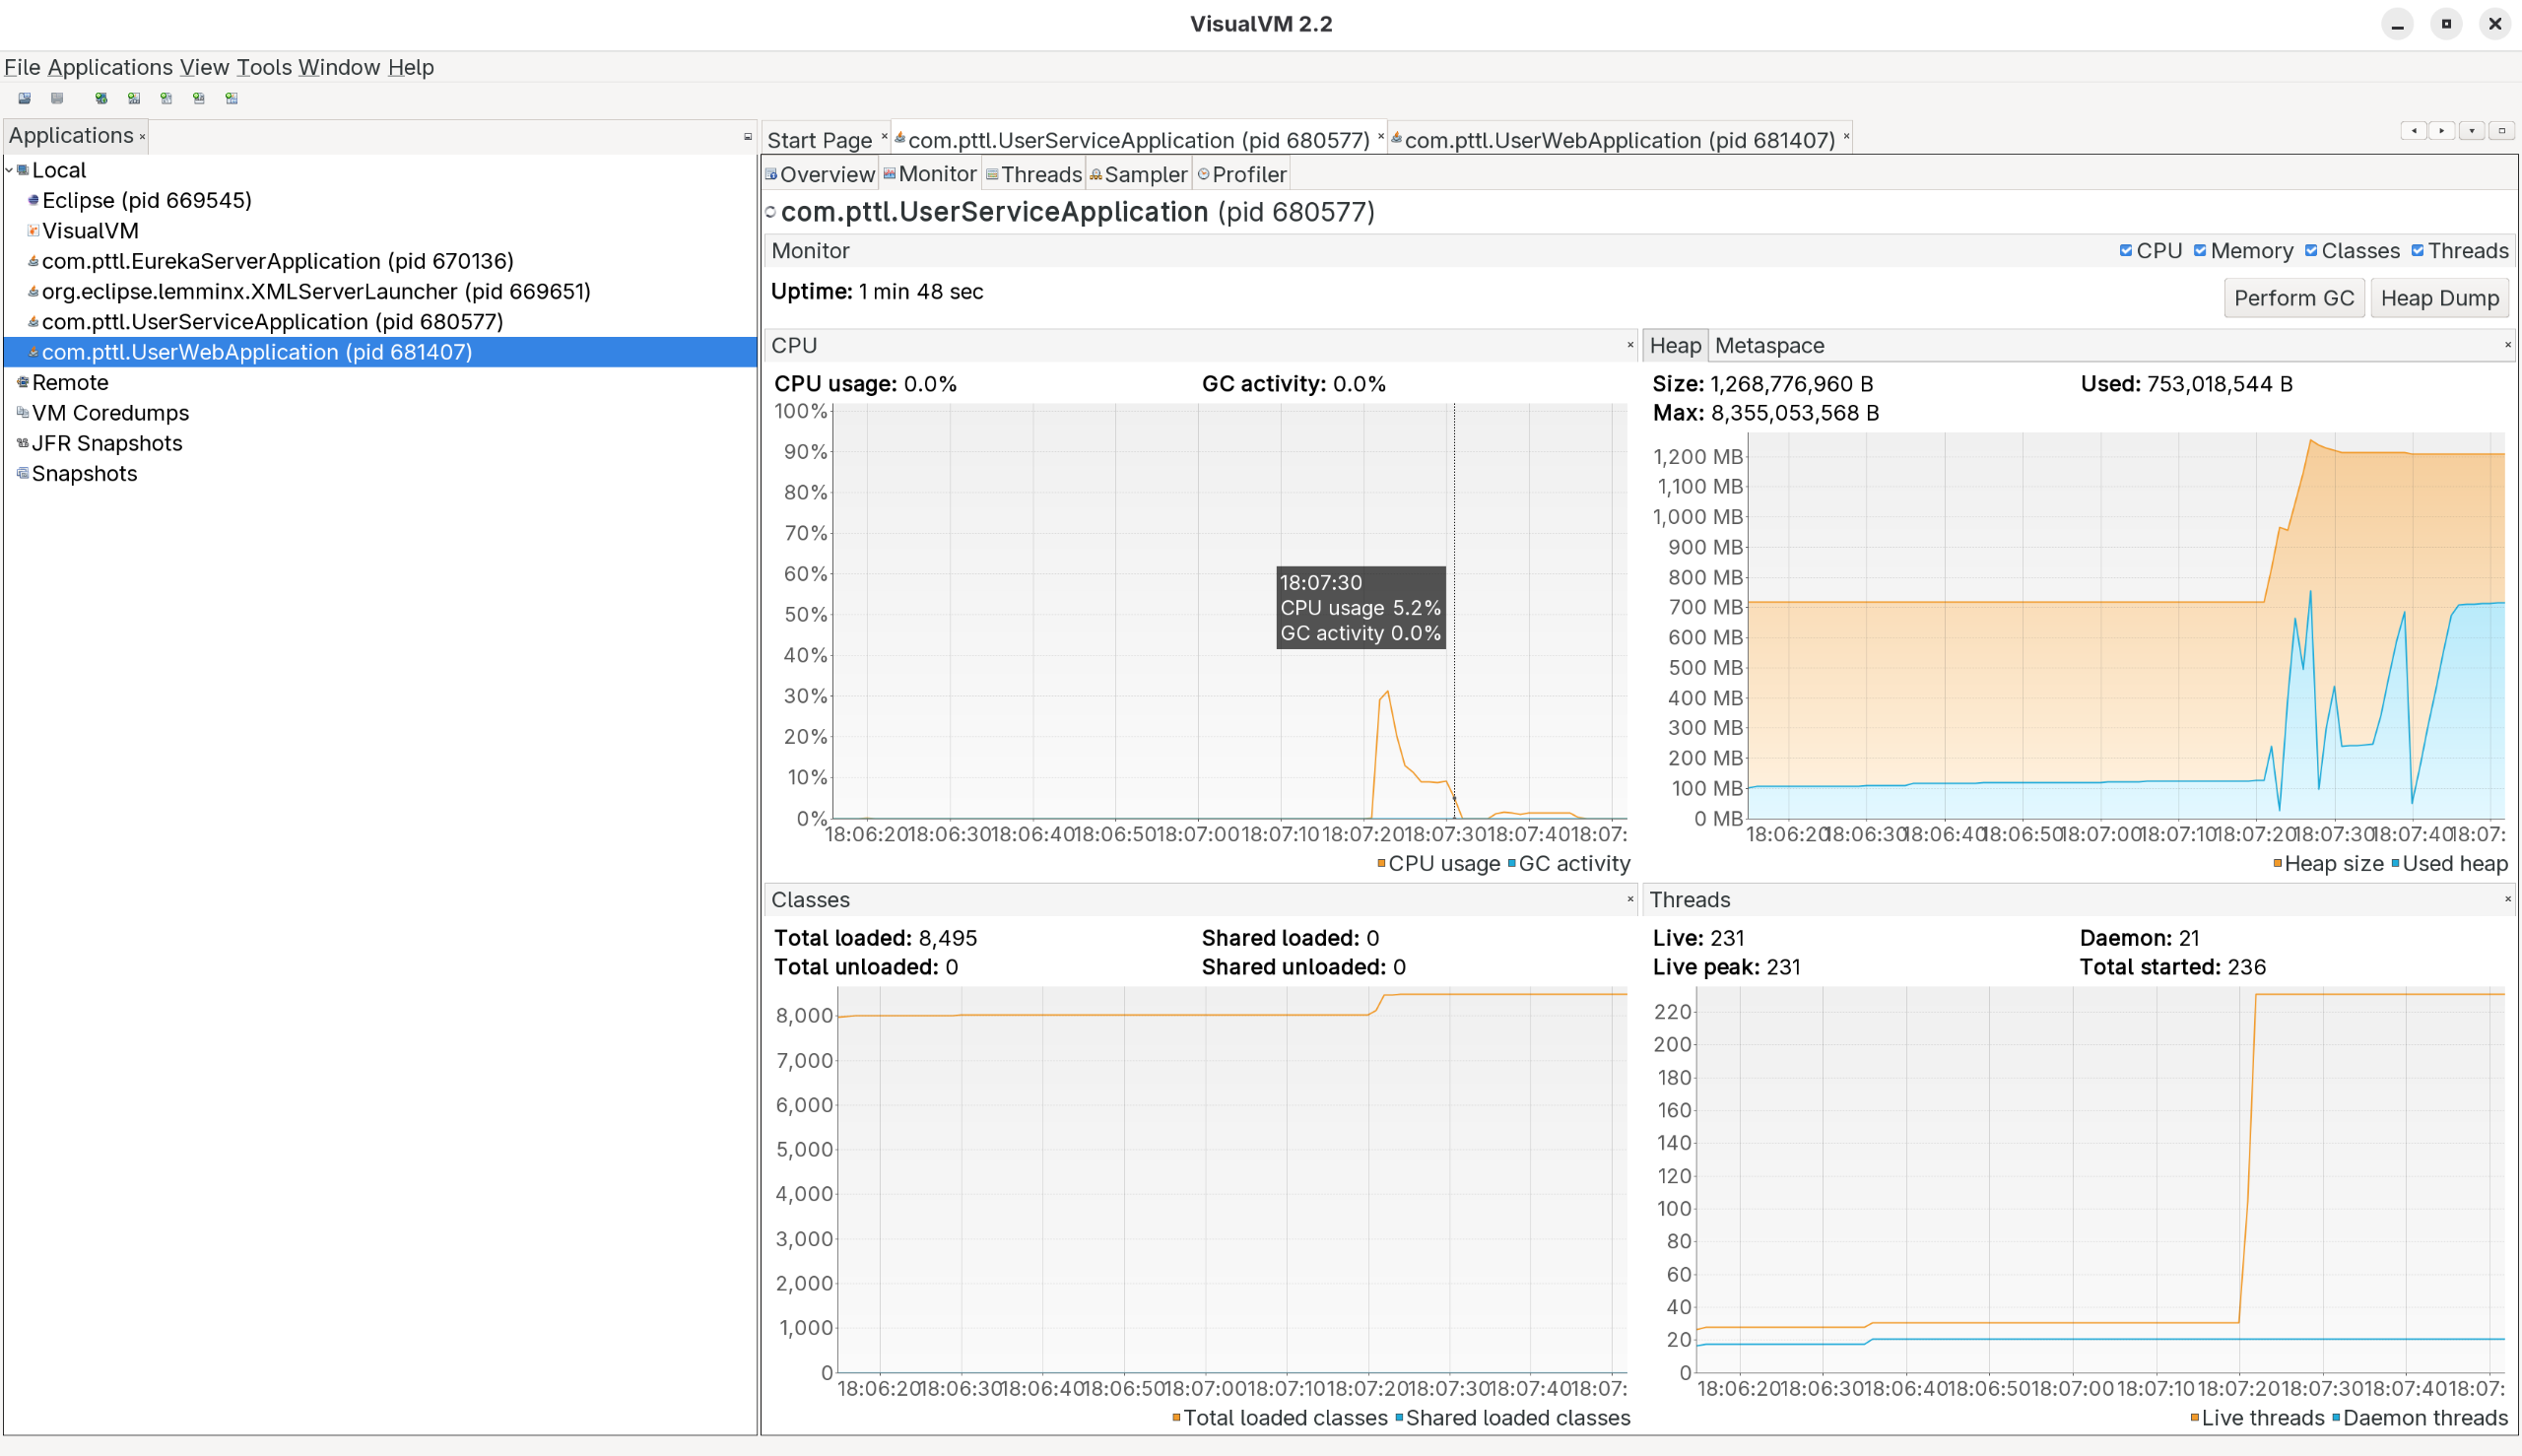This screenshot has width=2522, height=1456.
Task: Click the CPU usage legend swatch
Action: pos(1381,863)
